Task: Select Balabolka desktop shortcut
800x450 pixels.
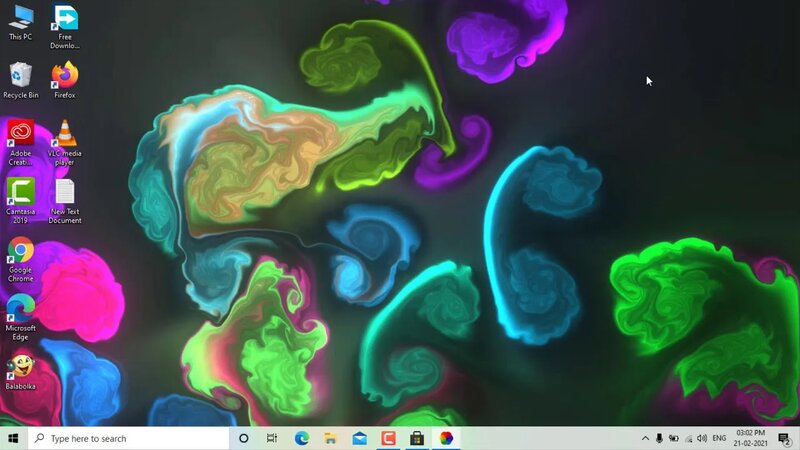Action: [20, 372]
